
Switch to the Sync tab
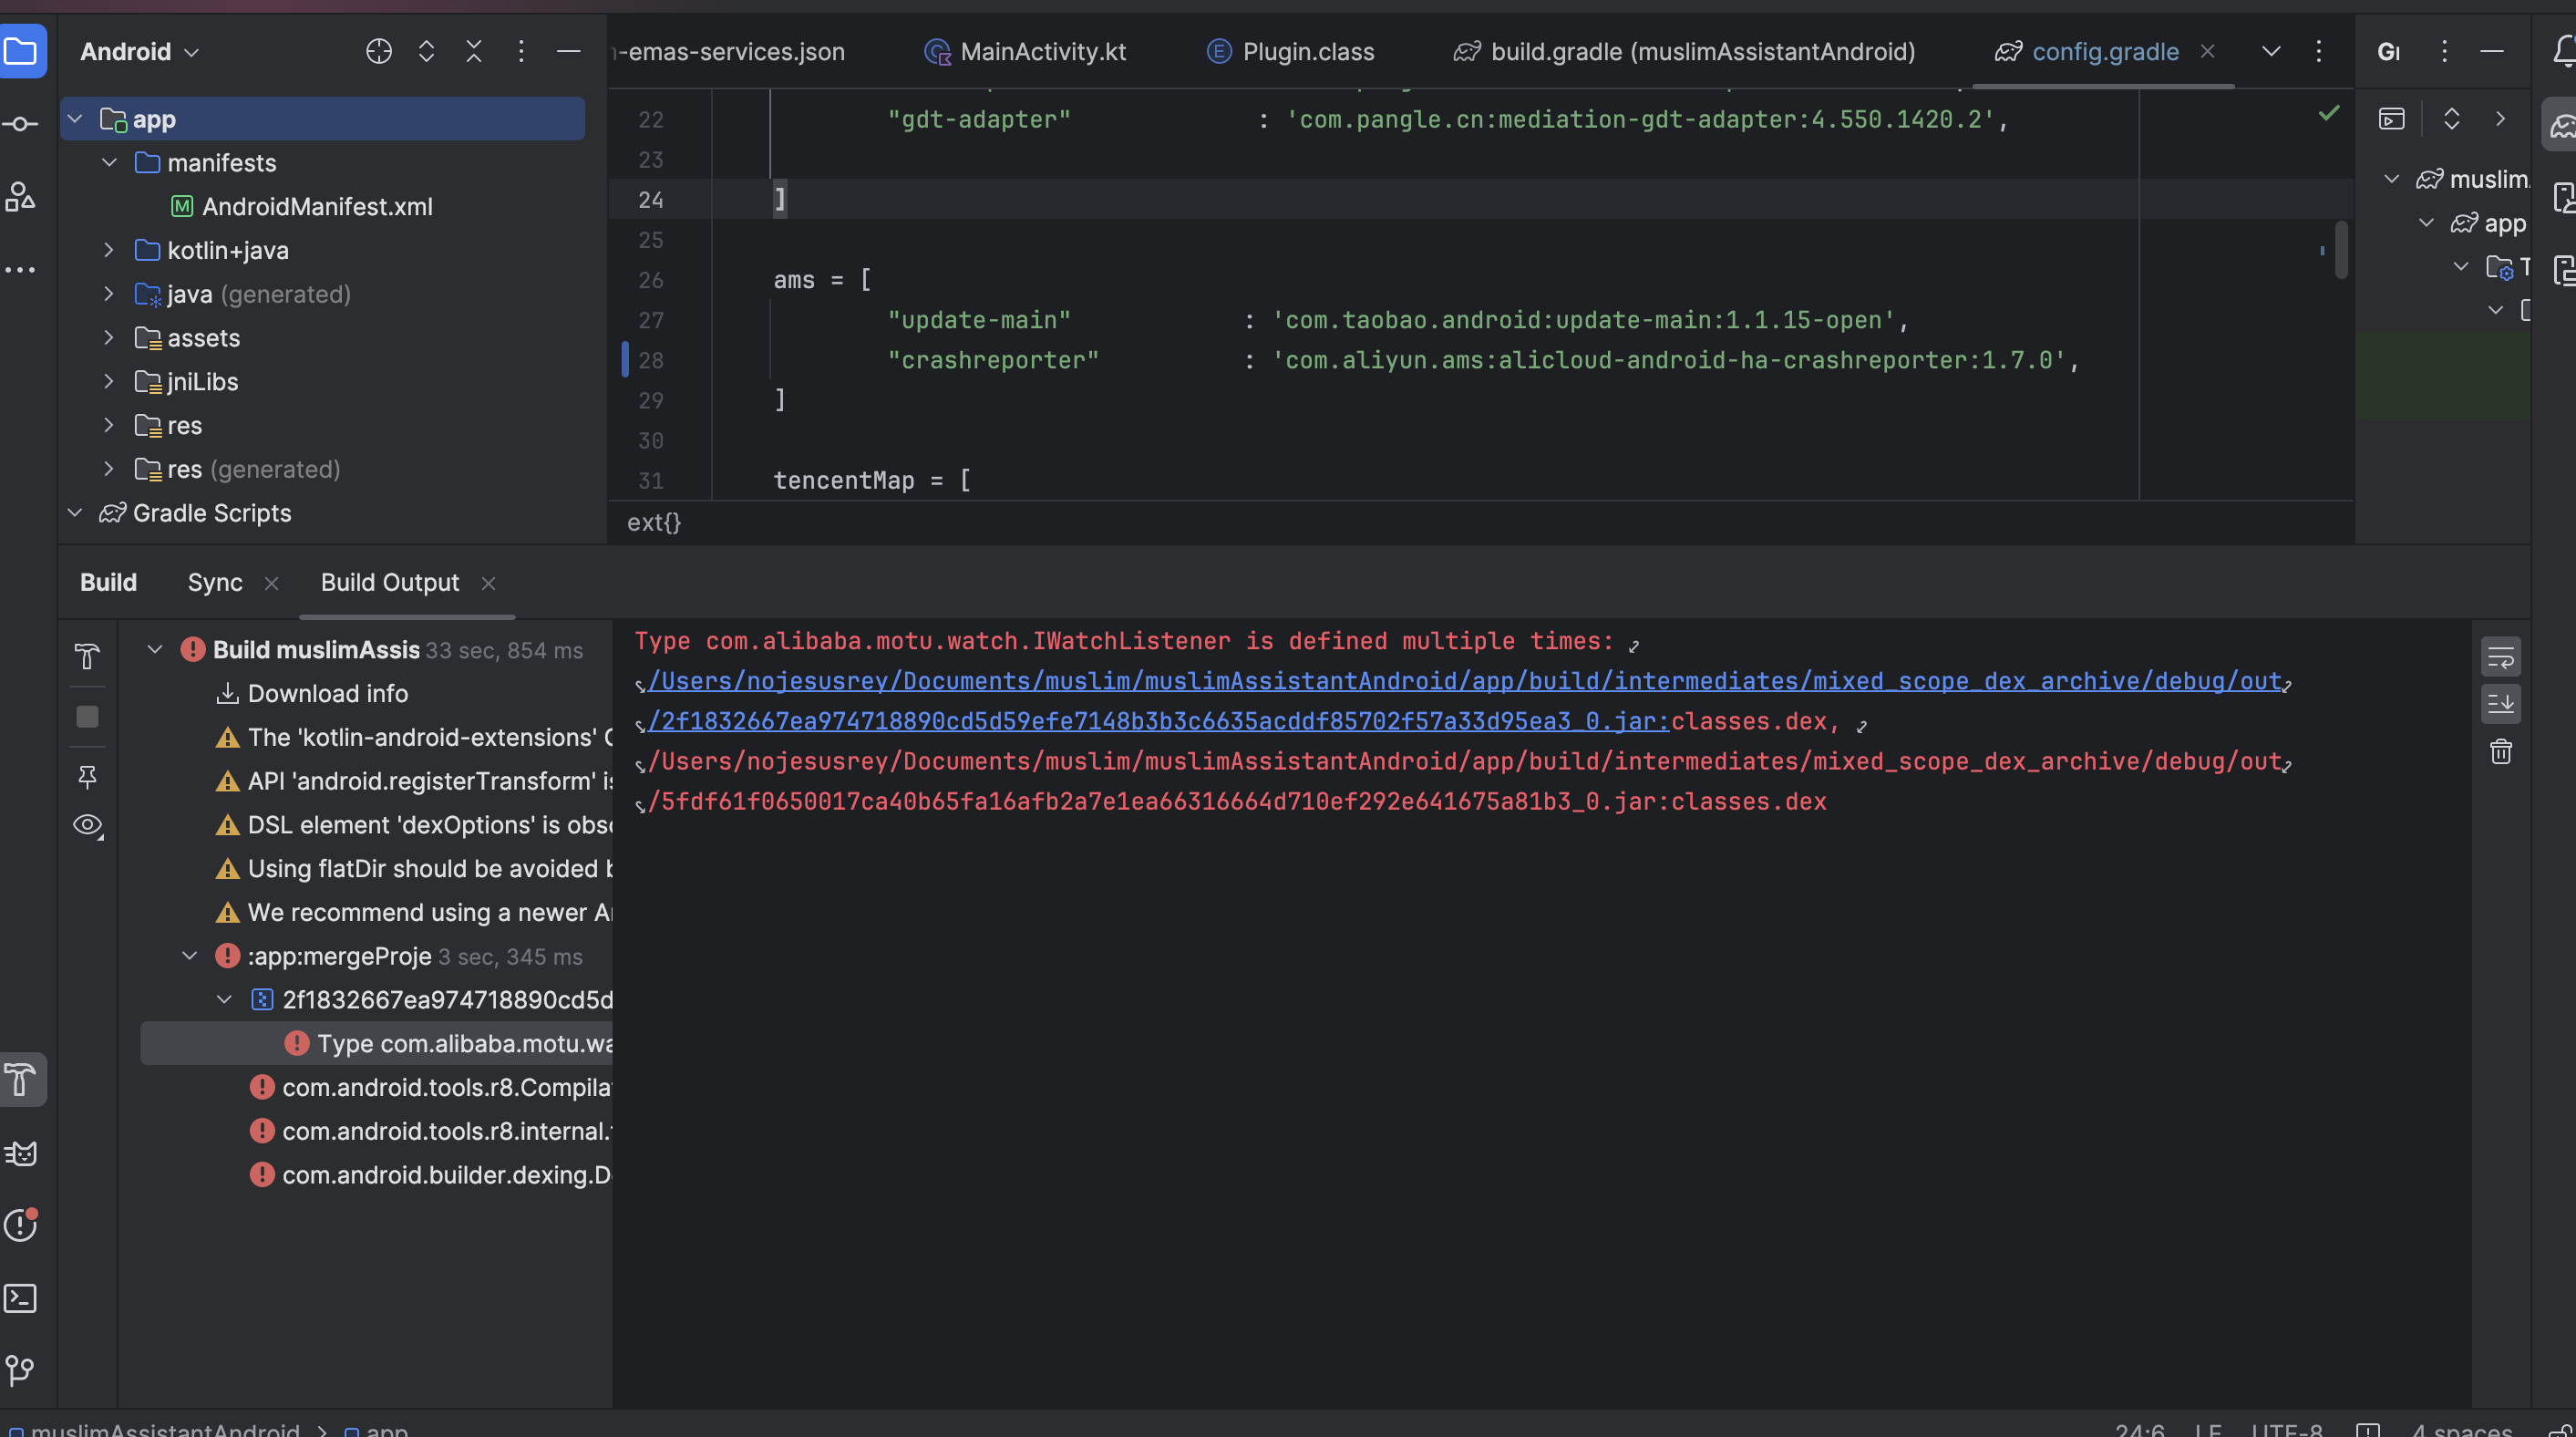(215, 582)
